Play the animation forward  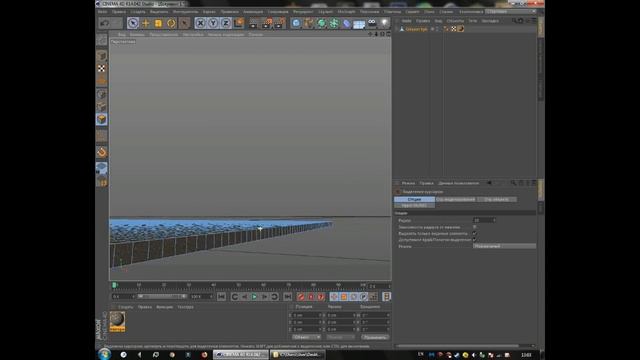[x=254, y=297]
